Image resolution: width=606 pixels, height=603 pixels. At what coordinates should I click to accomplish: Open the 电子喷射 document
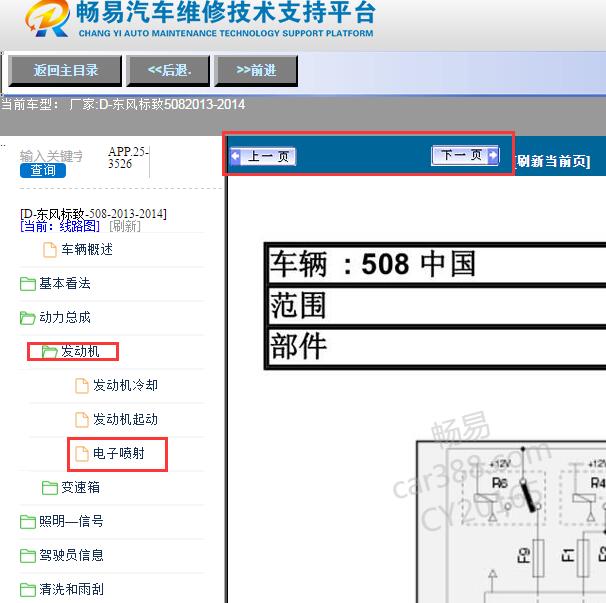pyautogui.click(x=118, y=453)
